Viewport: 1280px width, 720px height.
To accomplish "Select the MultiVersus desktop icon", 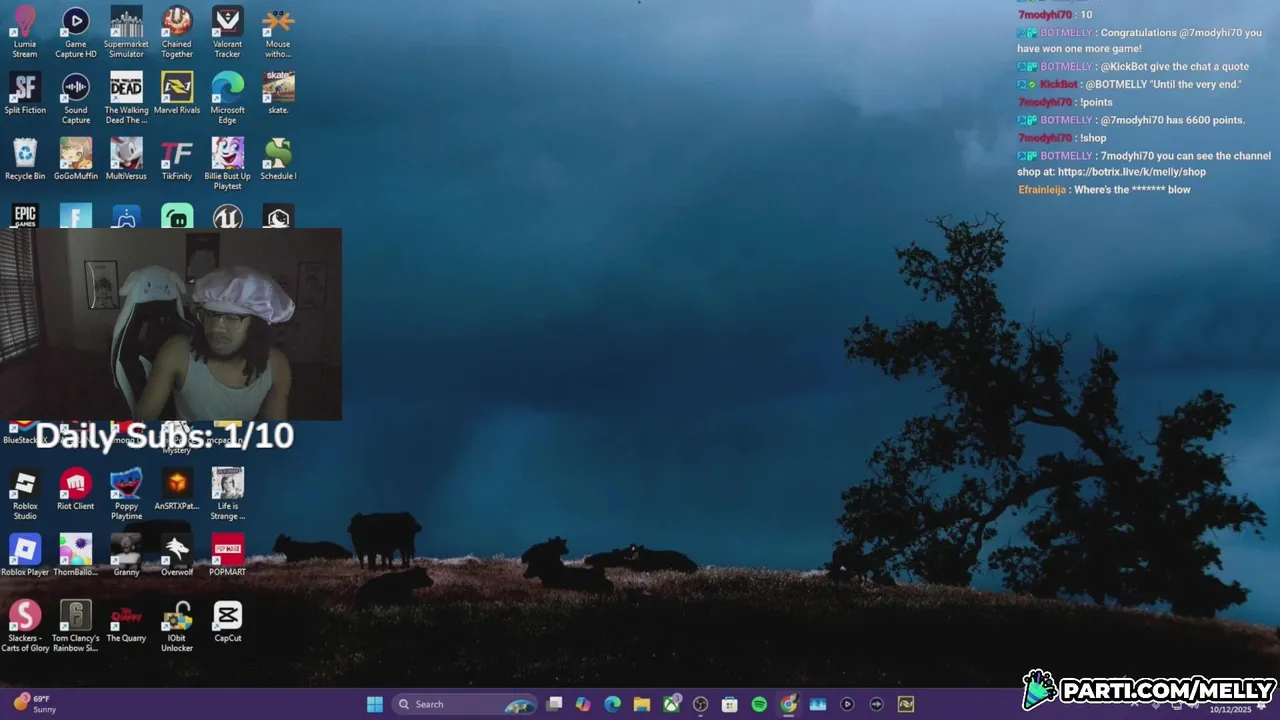I will tap(126, 159).
